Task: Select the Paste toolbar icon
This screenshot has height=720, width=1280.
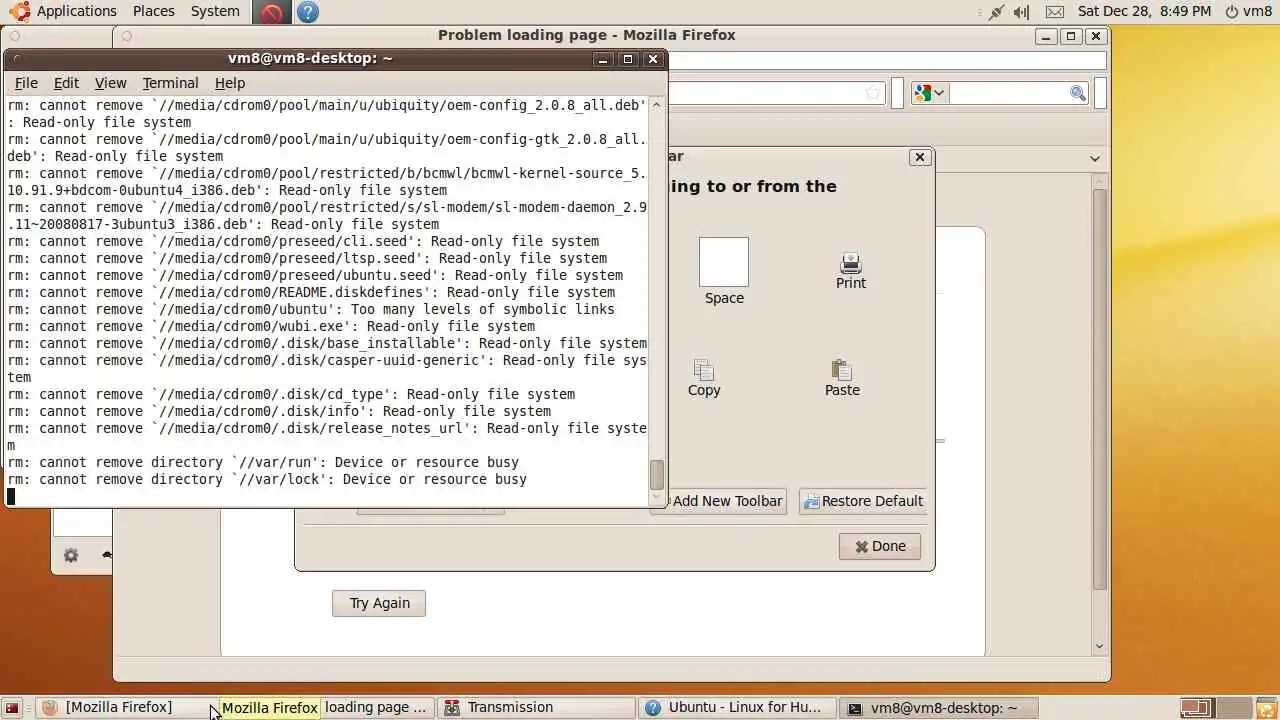Action: click(842, 378)
